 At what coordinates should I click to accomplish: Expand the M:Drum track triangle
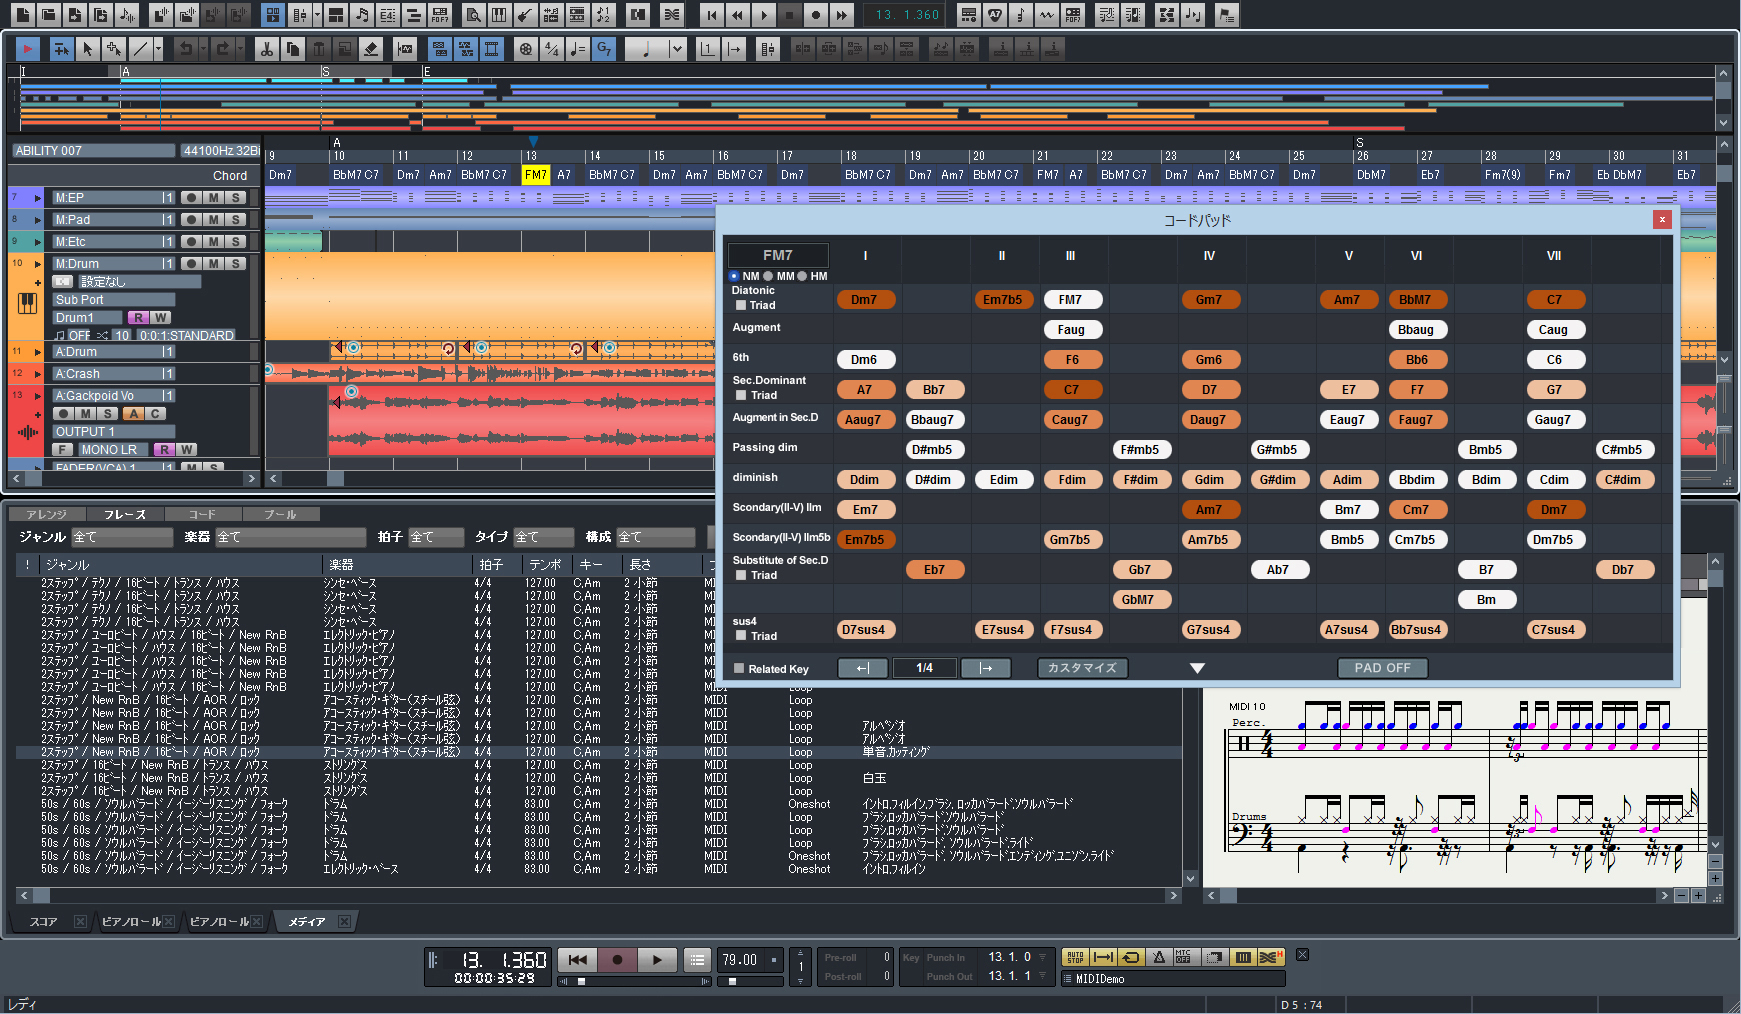point(38,264)
